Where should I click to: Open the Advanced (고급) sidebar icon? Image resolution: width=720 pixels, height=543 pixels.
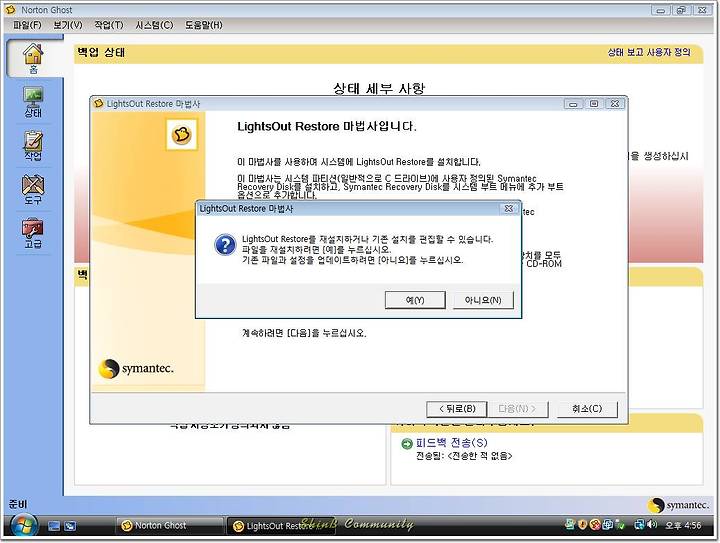click(x=33, y=233)
